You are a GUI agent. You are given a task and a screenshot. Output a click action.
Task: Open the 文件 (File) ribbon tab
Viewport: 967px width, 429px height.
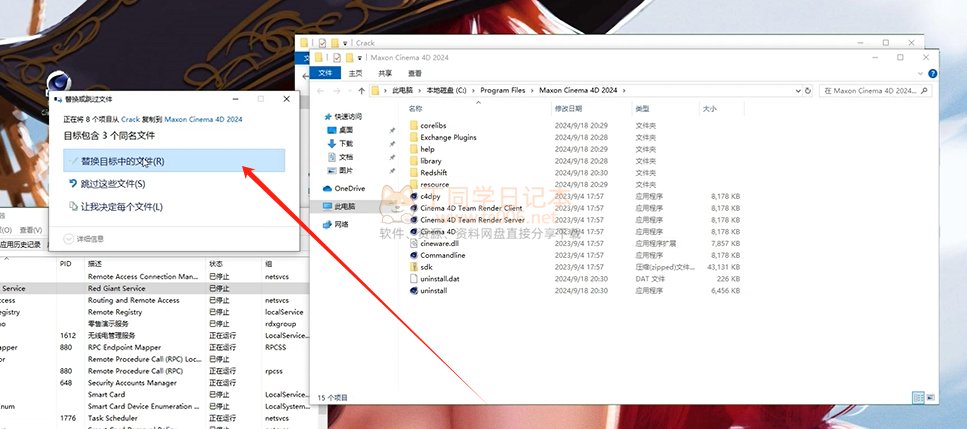[x=325, y=73]
